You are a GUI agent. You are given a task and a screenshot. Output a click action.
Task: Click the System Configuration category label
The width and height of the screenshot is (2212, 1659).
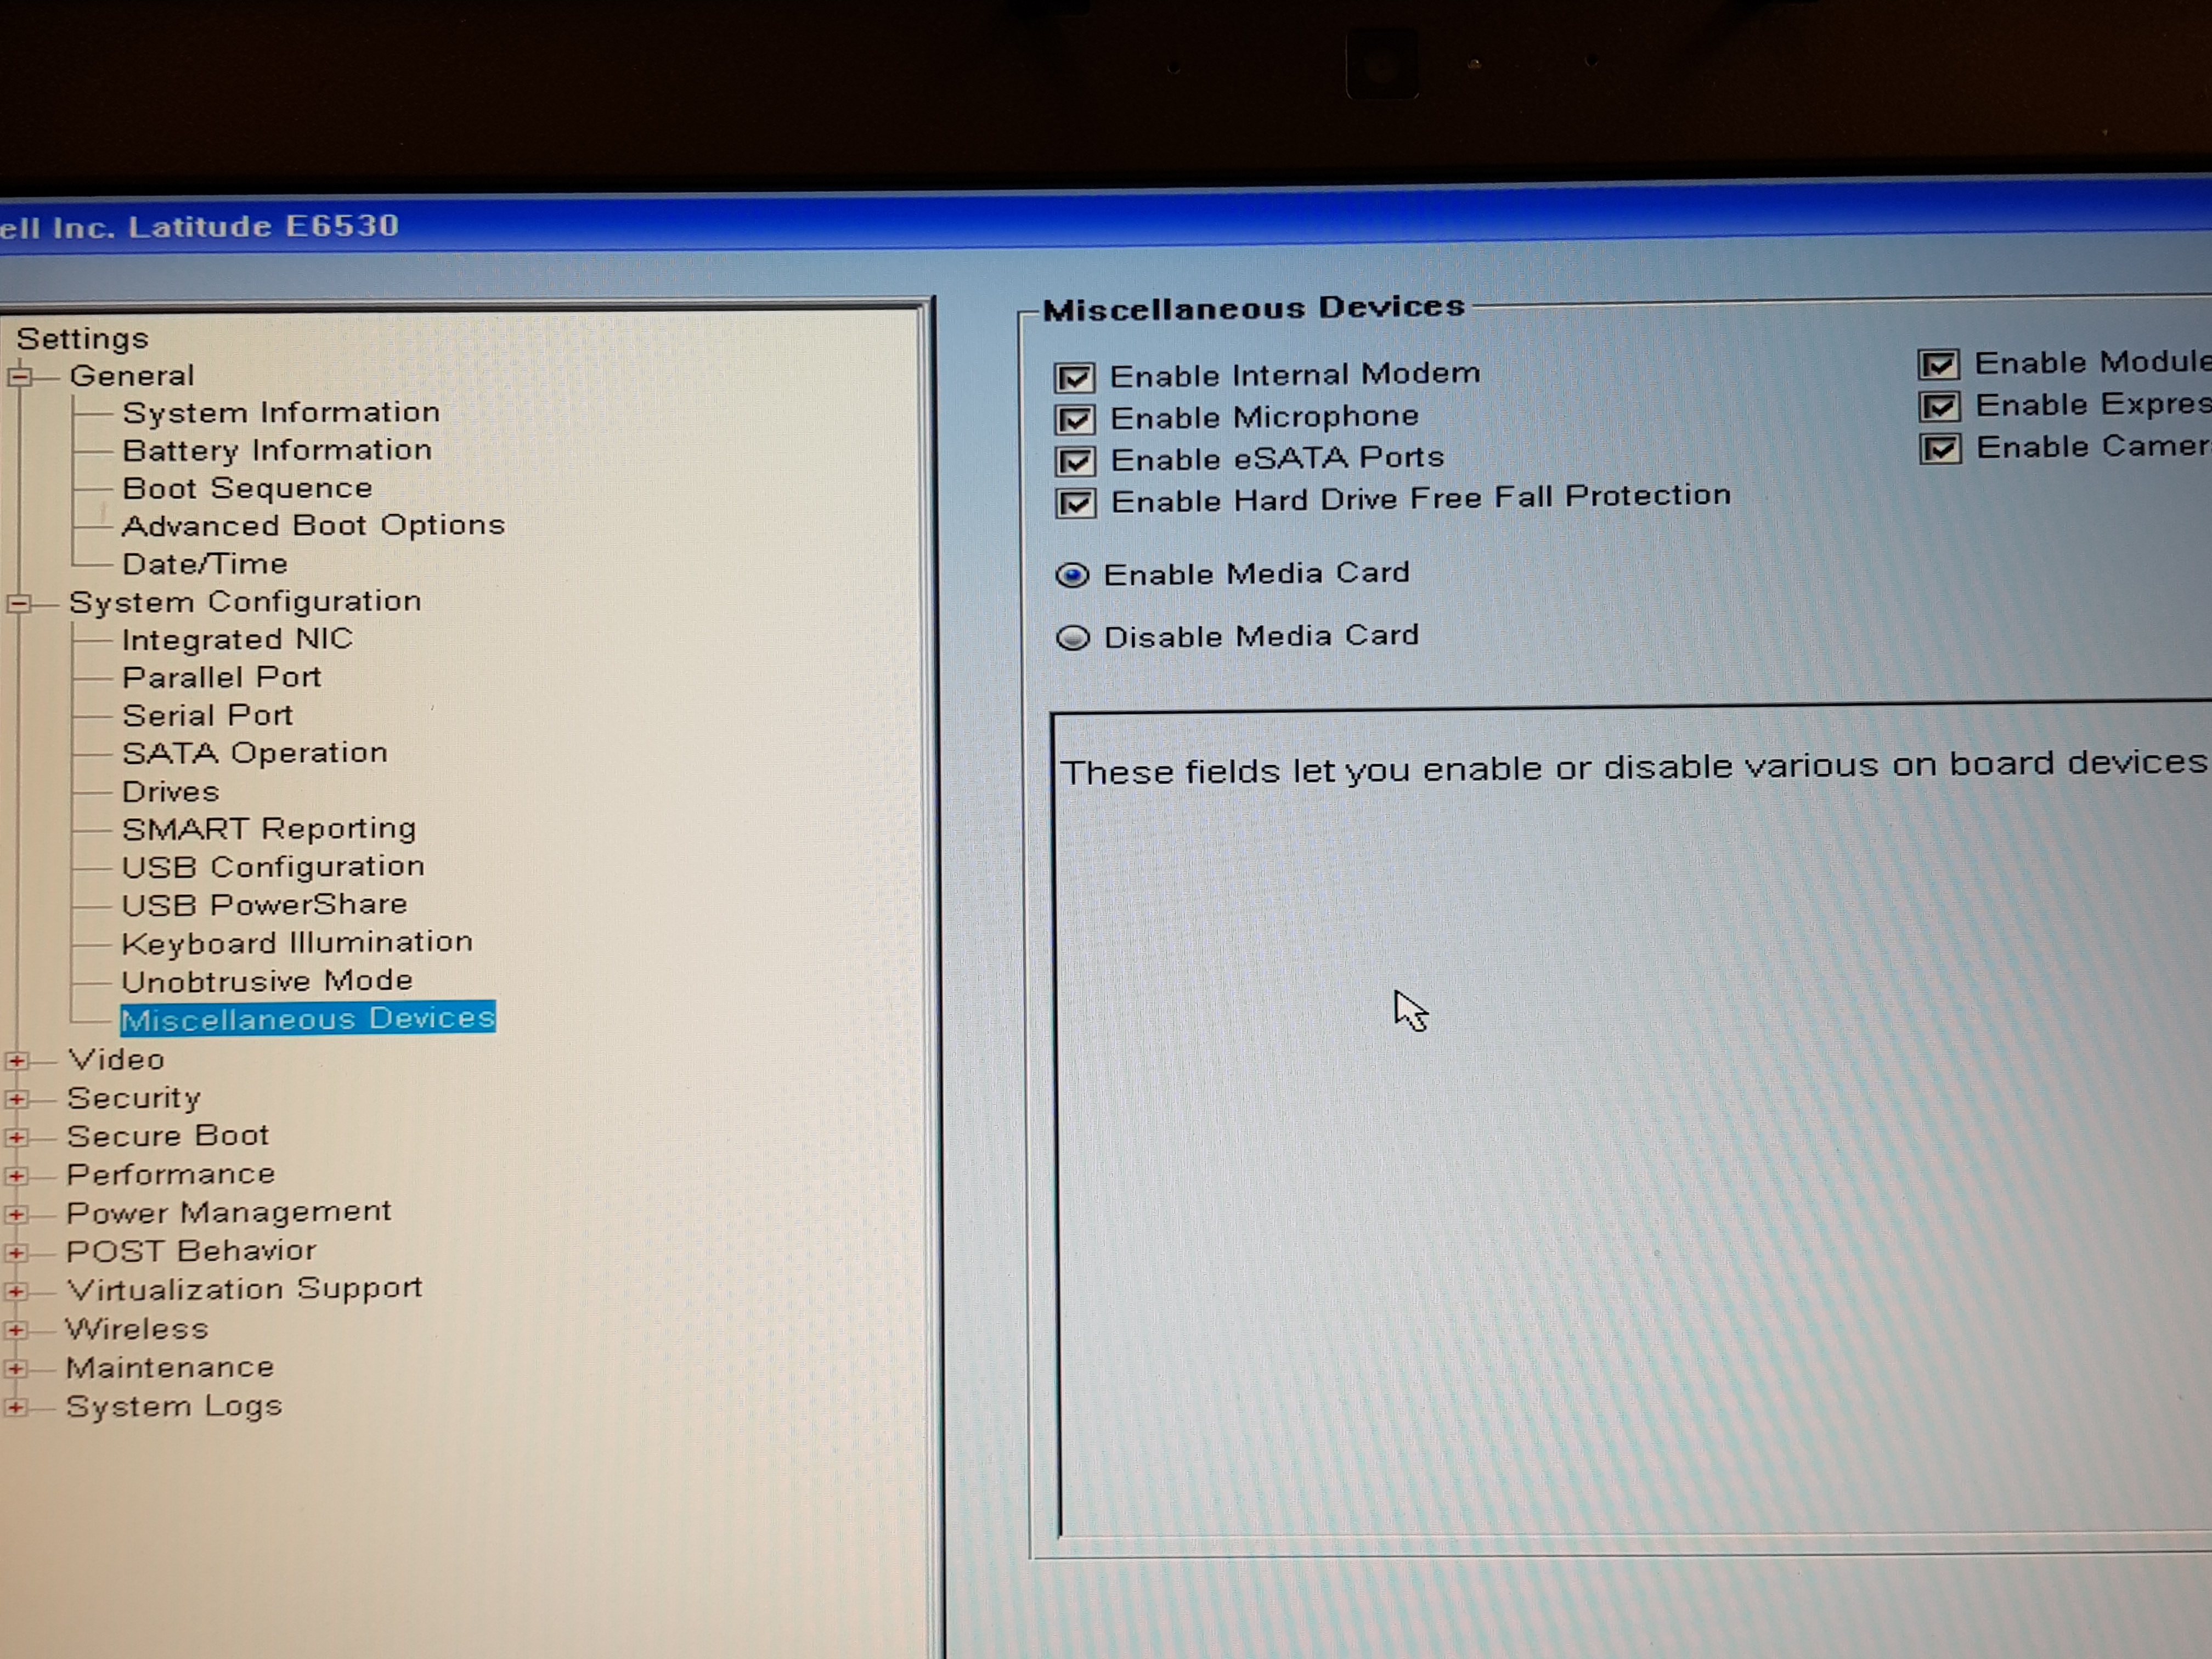(245, 603)
